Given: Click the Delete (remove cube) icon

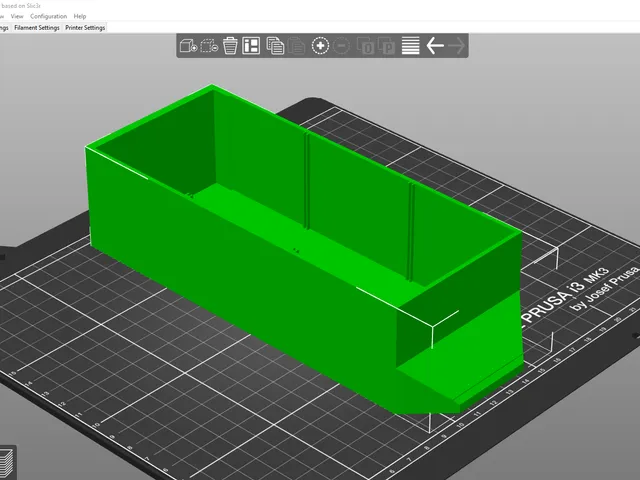Looking at the screenshot, I should (209, 46).
